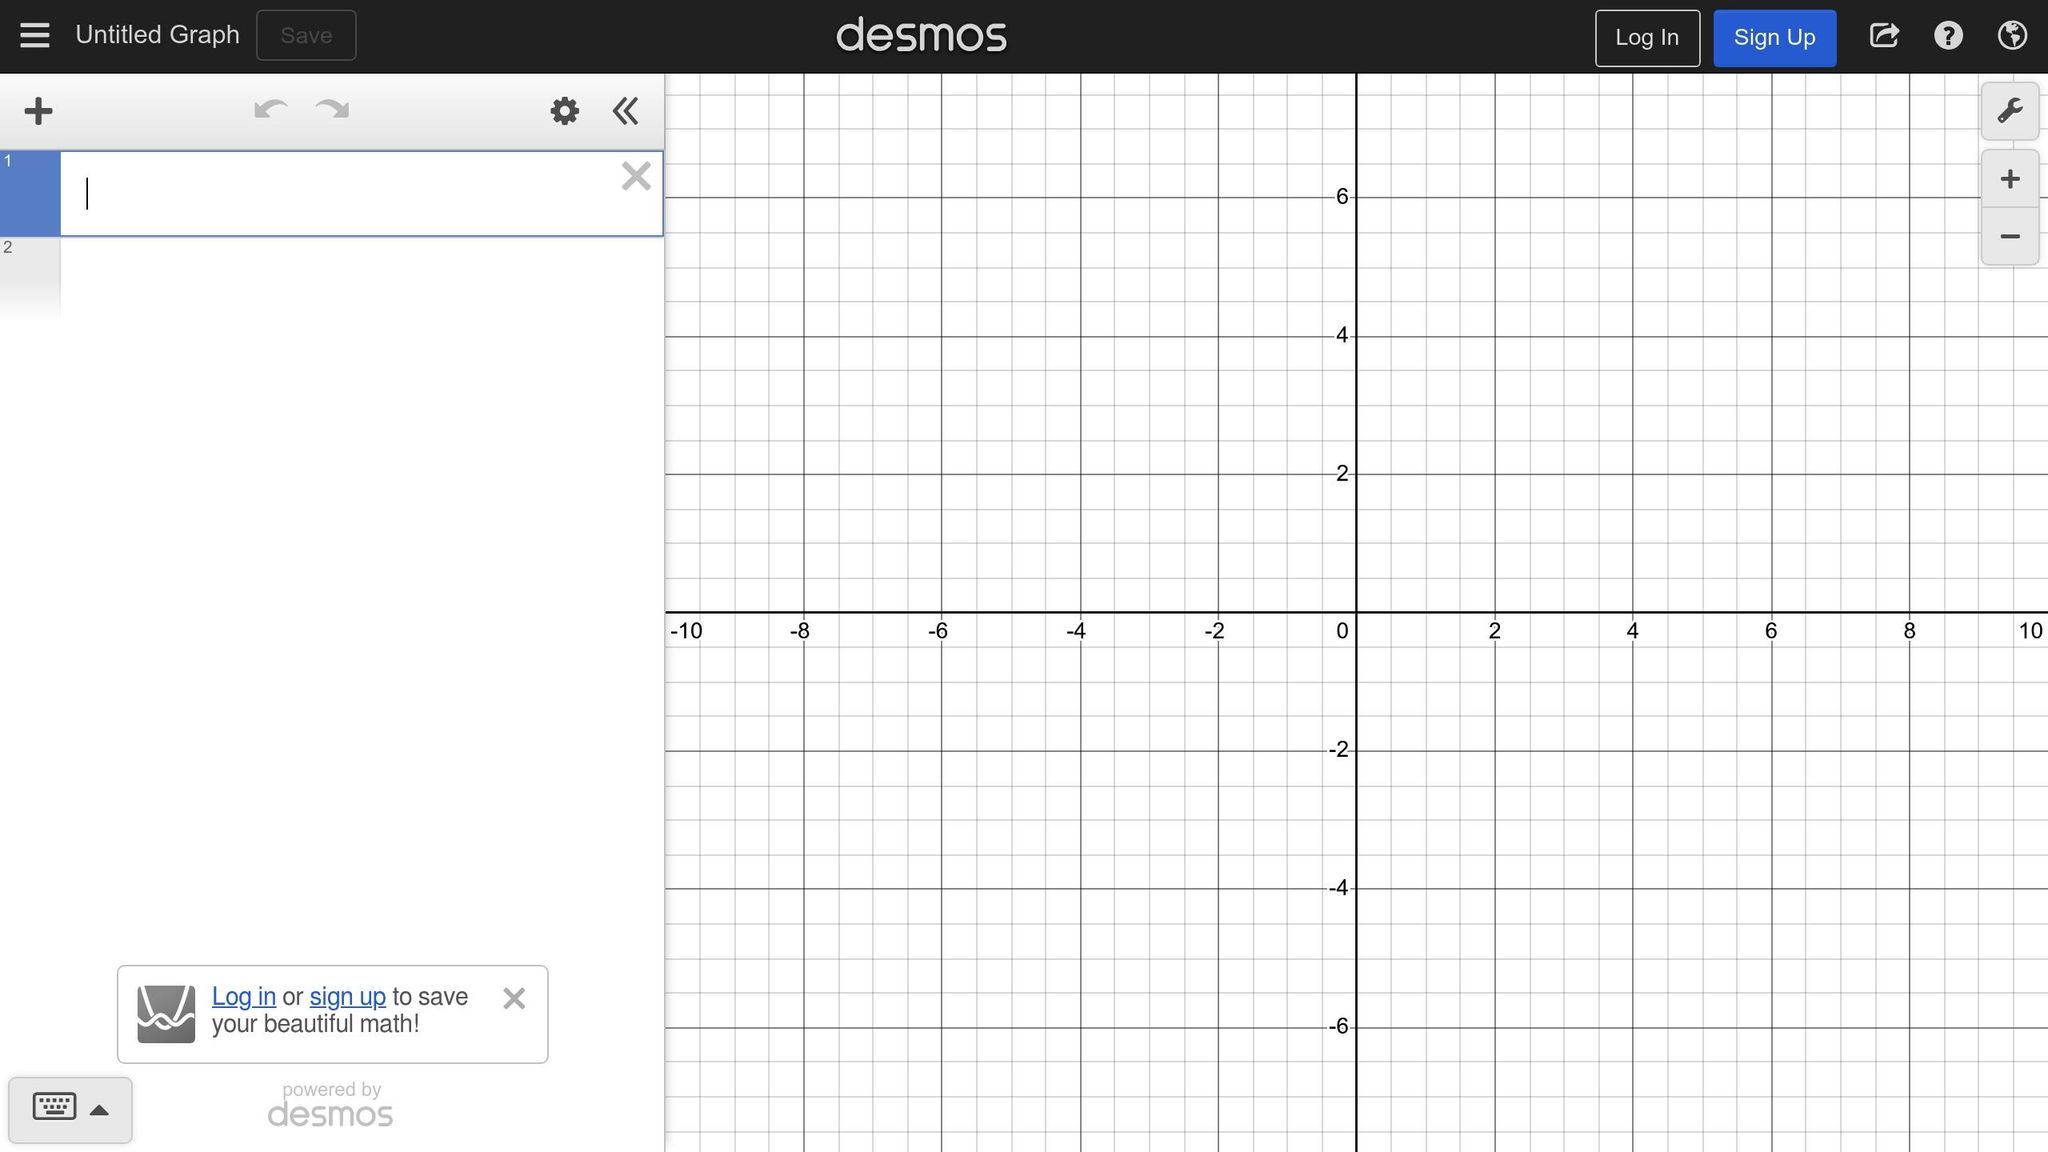Collapse the expressions panel with double chevrons
This screenshot has width=2048, height=1152.
point(625,110)
